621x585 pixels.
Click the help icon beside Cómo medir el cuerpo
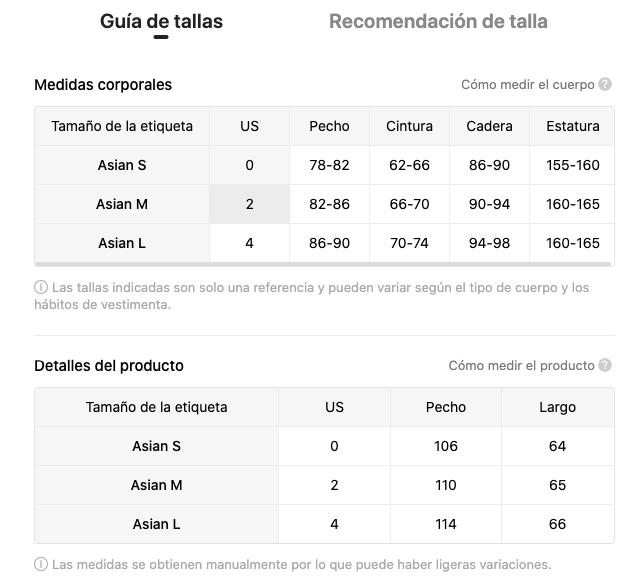pos(605,85)
